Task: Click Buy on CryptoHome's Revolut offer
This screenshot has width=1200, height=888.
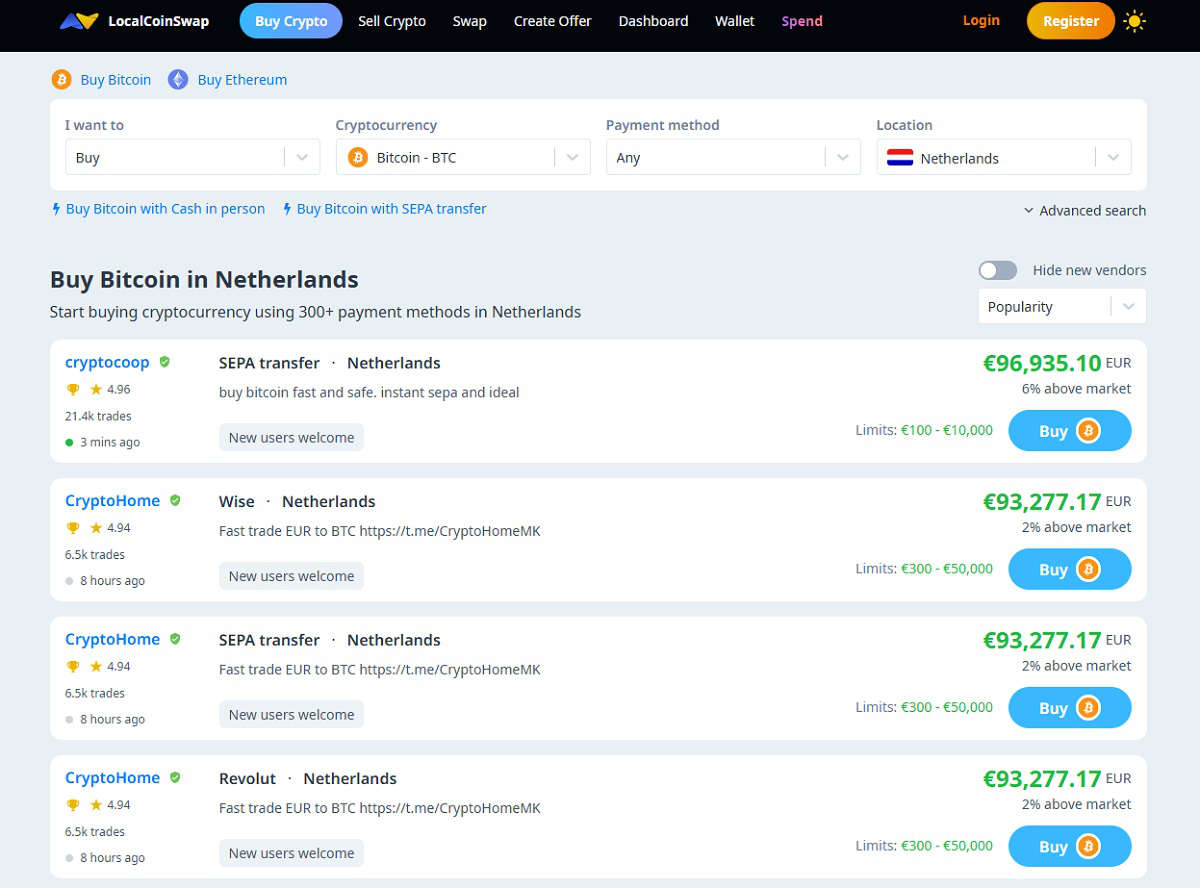Action: [x=1070, y=846]
